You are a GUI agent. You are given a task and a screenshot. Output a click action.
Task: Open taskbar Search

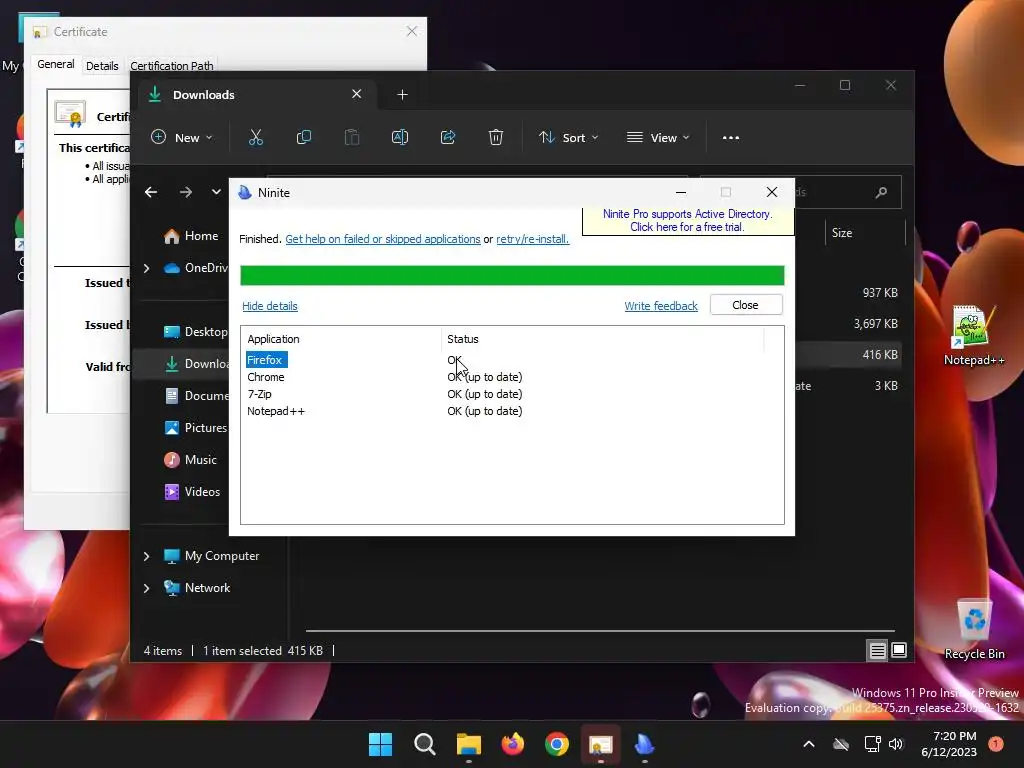424,744
